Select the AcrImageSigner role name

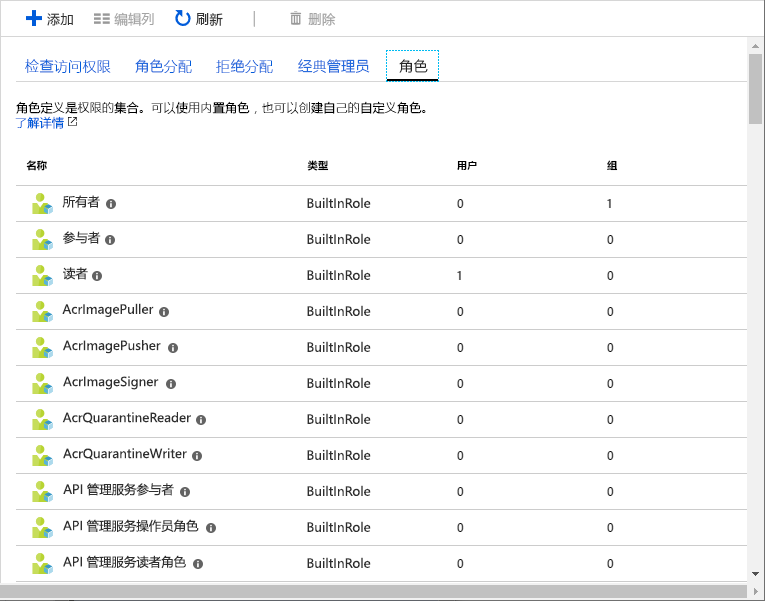111,382
